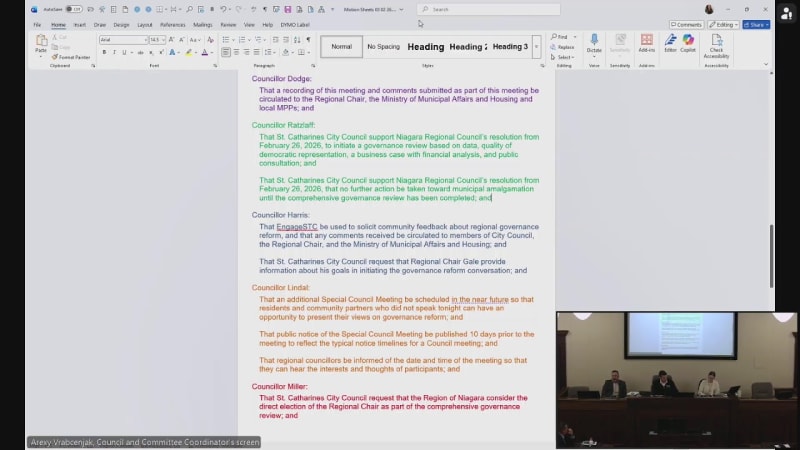
Task: Decrease paragraph indent
Action: (275, 40)
